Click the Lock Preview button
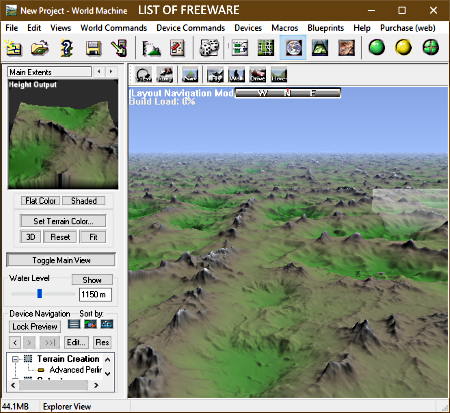The height and width of the screenshot is (413, 450). click(35, 326)
